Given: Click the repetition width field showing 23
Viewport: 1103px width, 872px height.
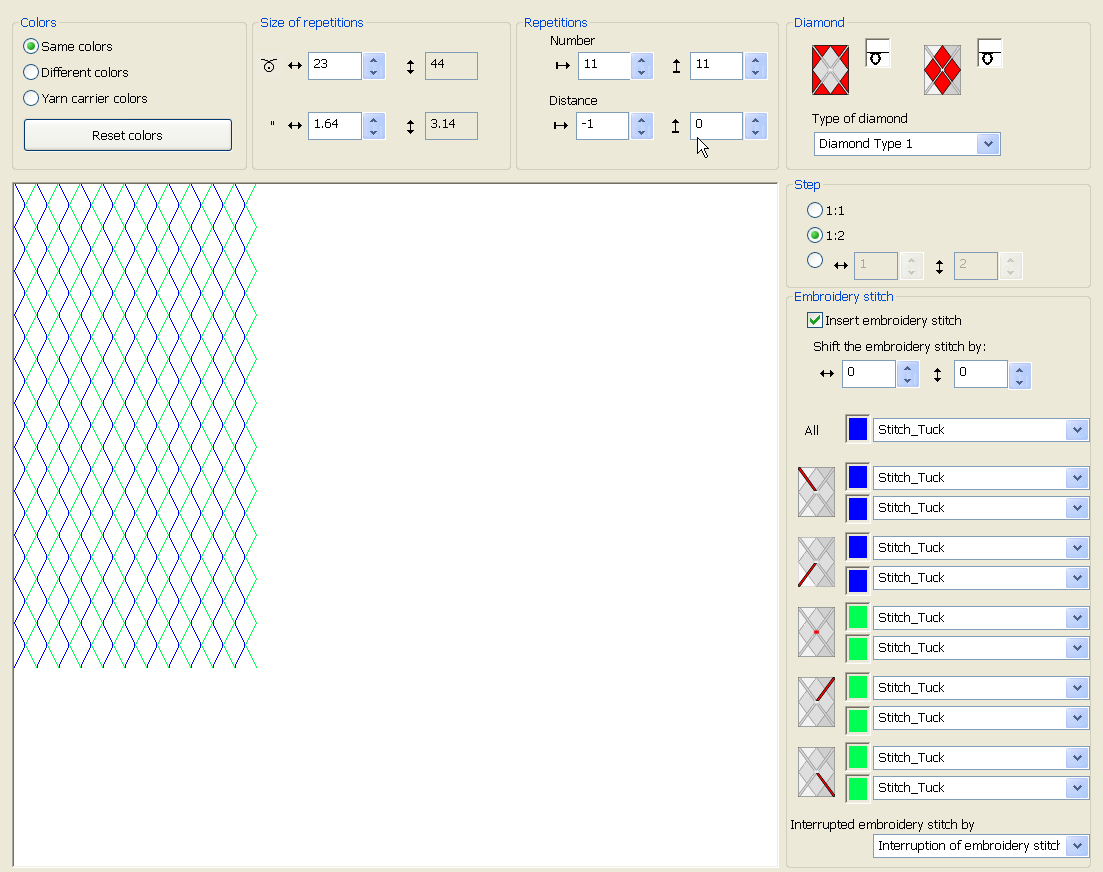Looking at the screenshot, I should coord(334,66).
